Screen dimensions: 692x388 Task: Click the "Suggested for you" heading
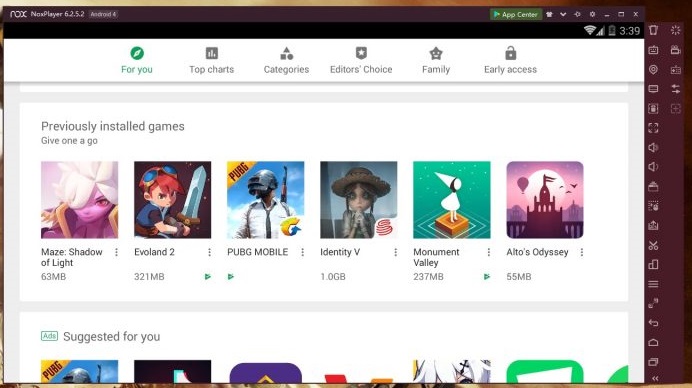click(112, 336)
